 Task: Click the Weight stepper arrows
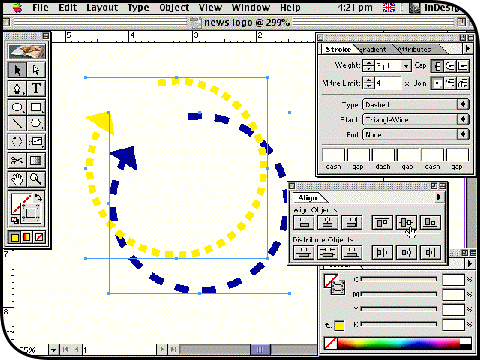click(x=368, y=66)
